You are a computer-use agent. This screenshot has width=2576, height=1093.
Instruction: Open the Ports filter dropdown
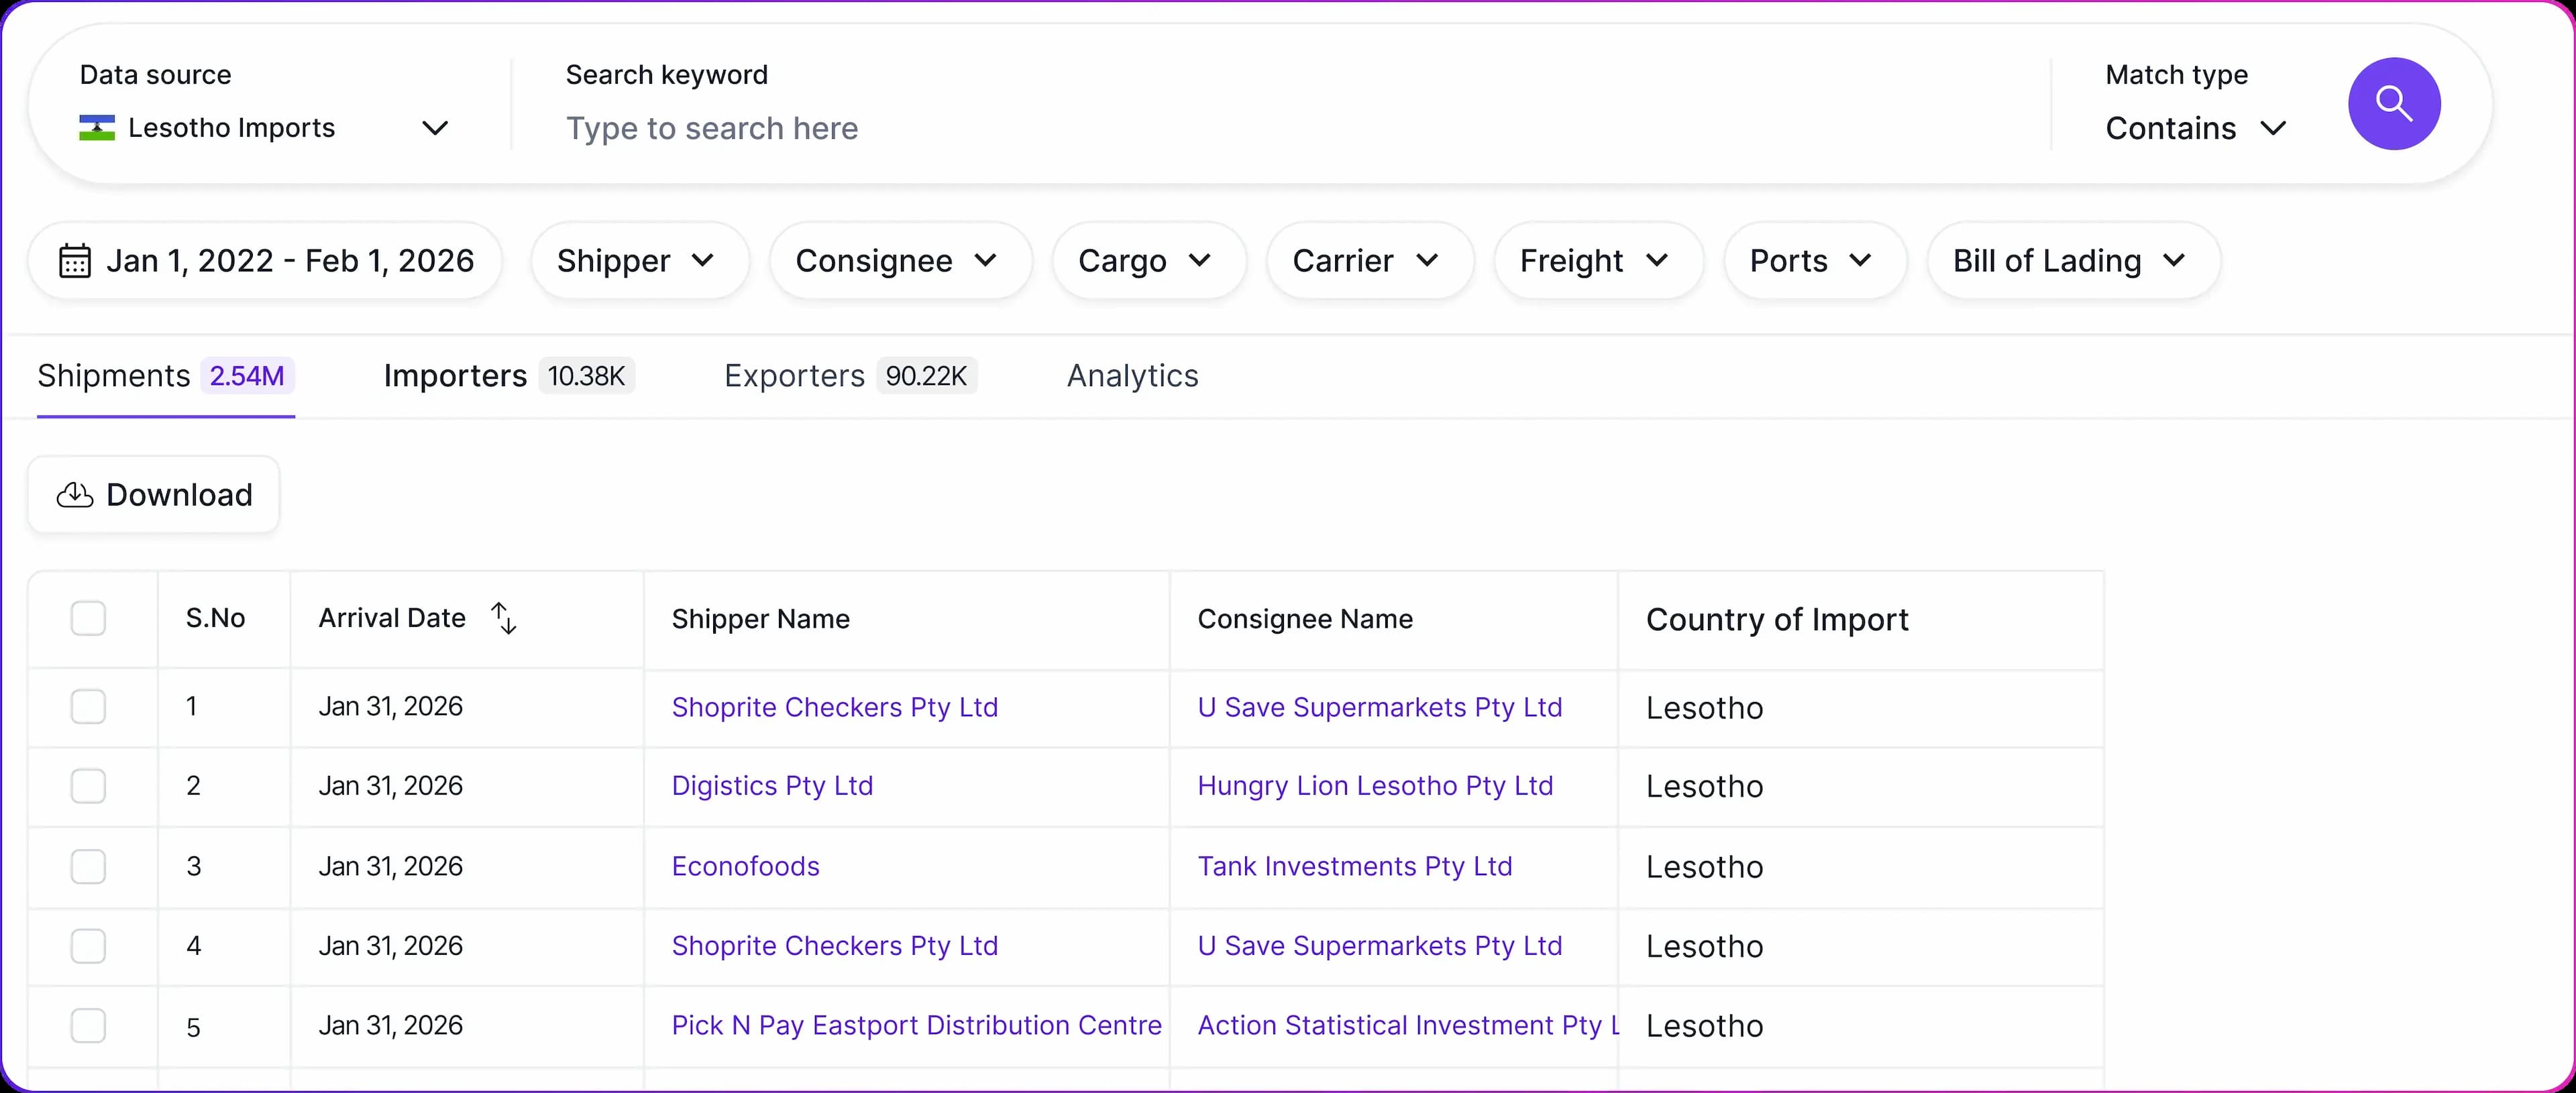coord(1812,261)
